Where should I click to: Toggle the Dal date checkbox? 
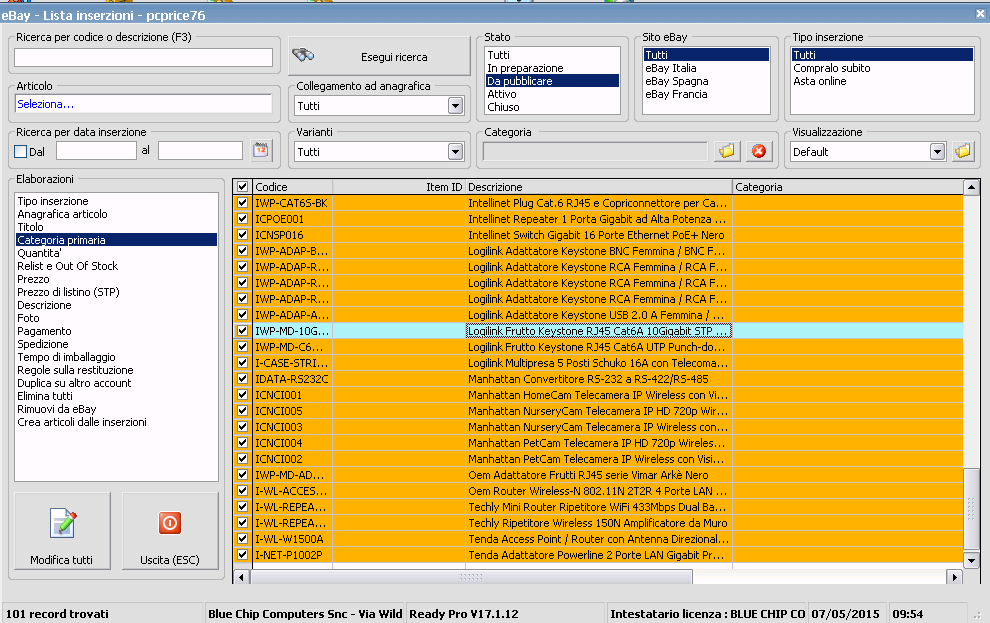pyautogui.click(x=21, y=151)
